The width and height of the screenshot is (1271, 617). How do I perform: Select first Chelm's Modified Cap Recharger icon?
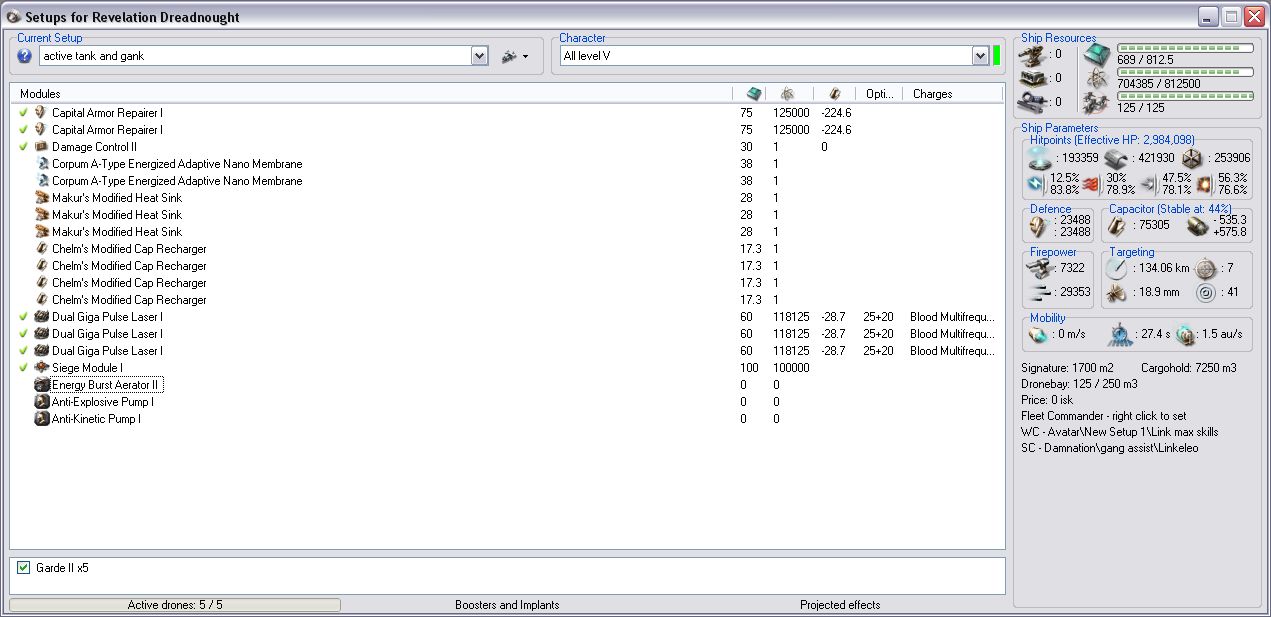tap(41, 249)
